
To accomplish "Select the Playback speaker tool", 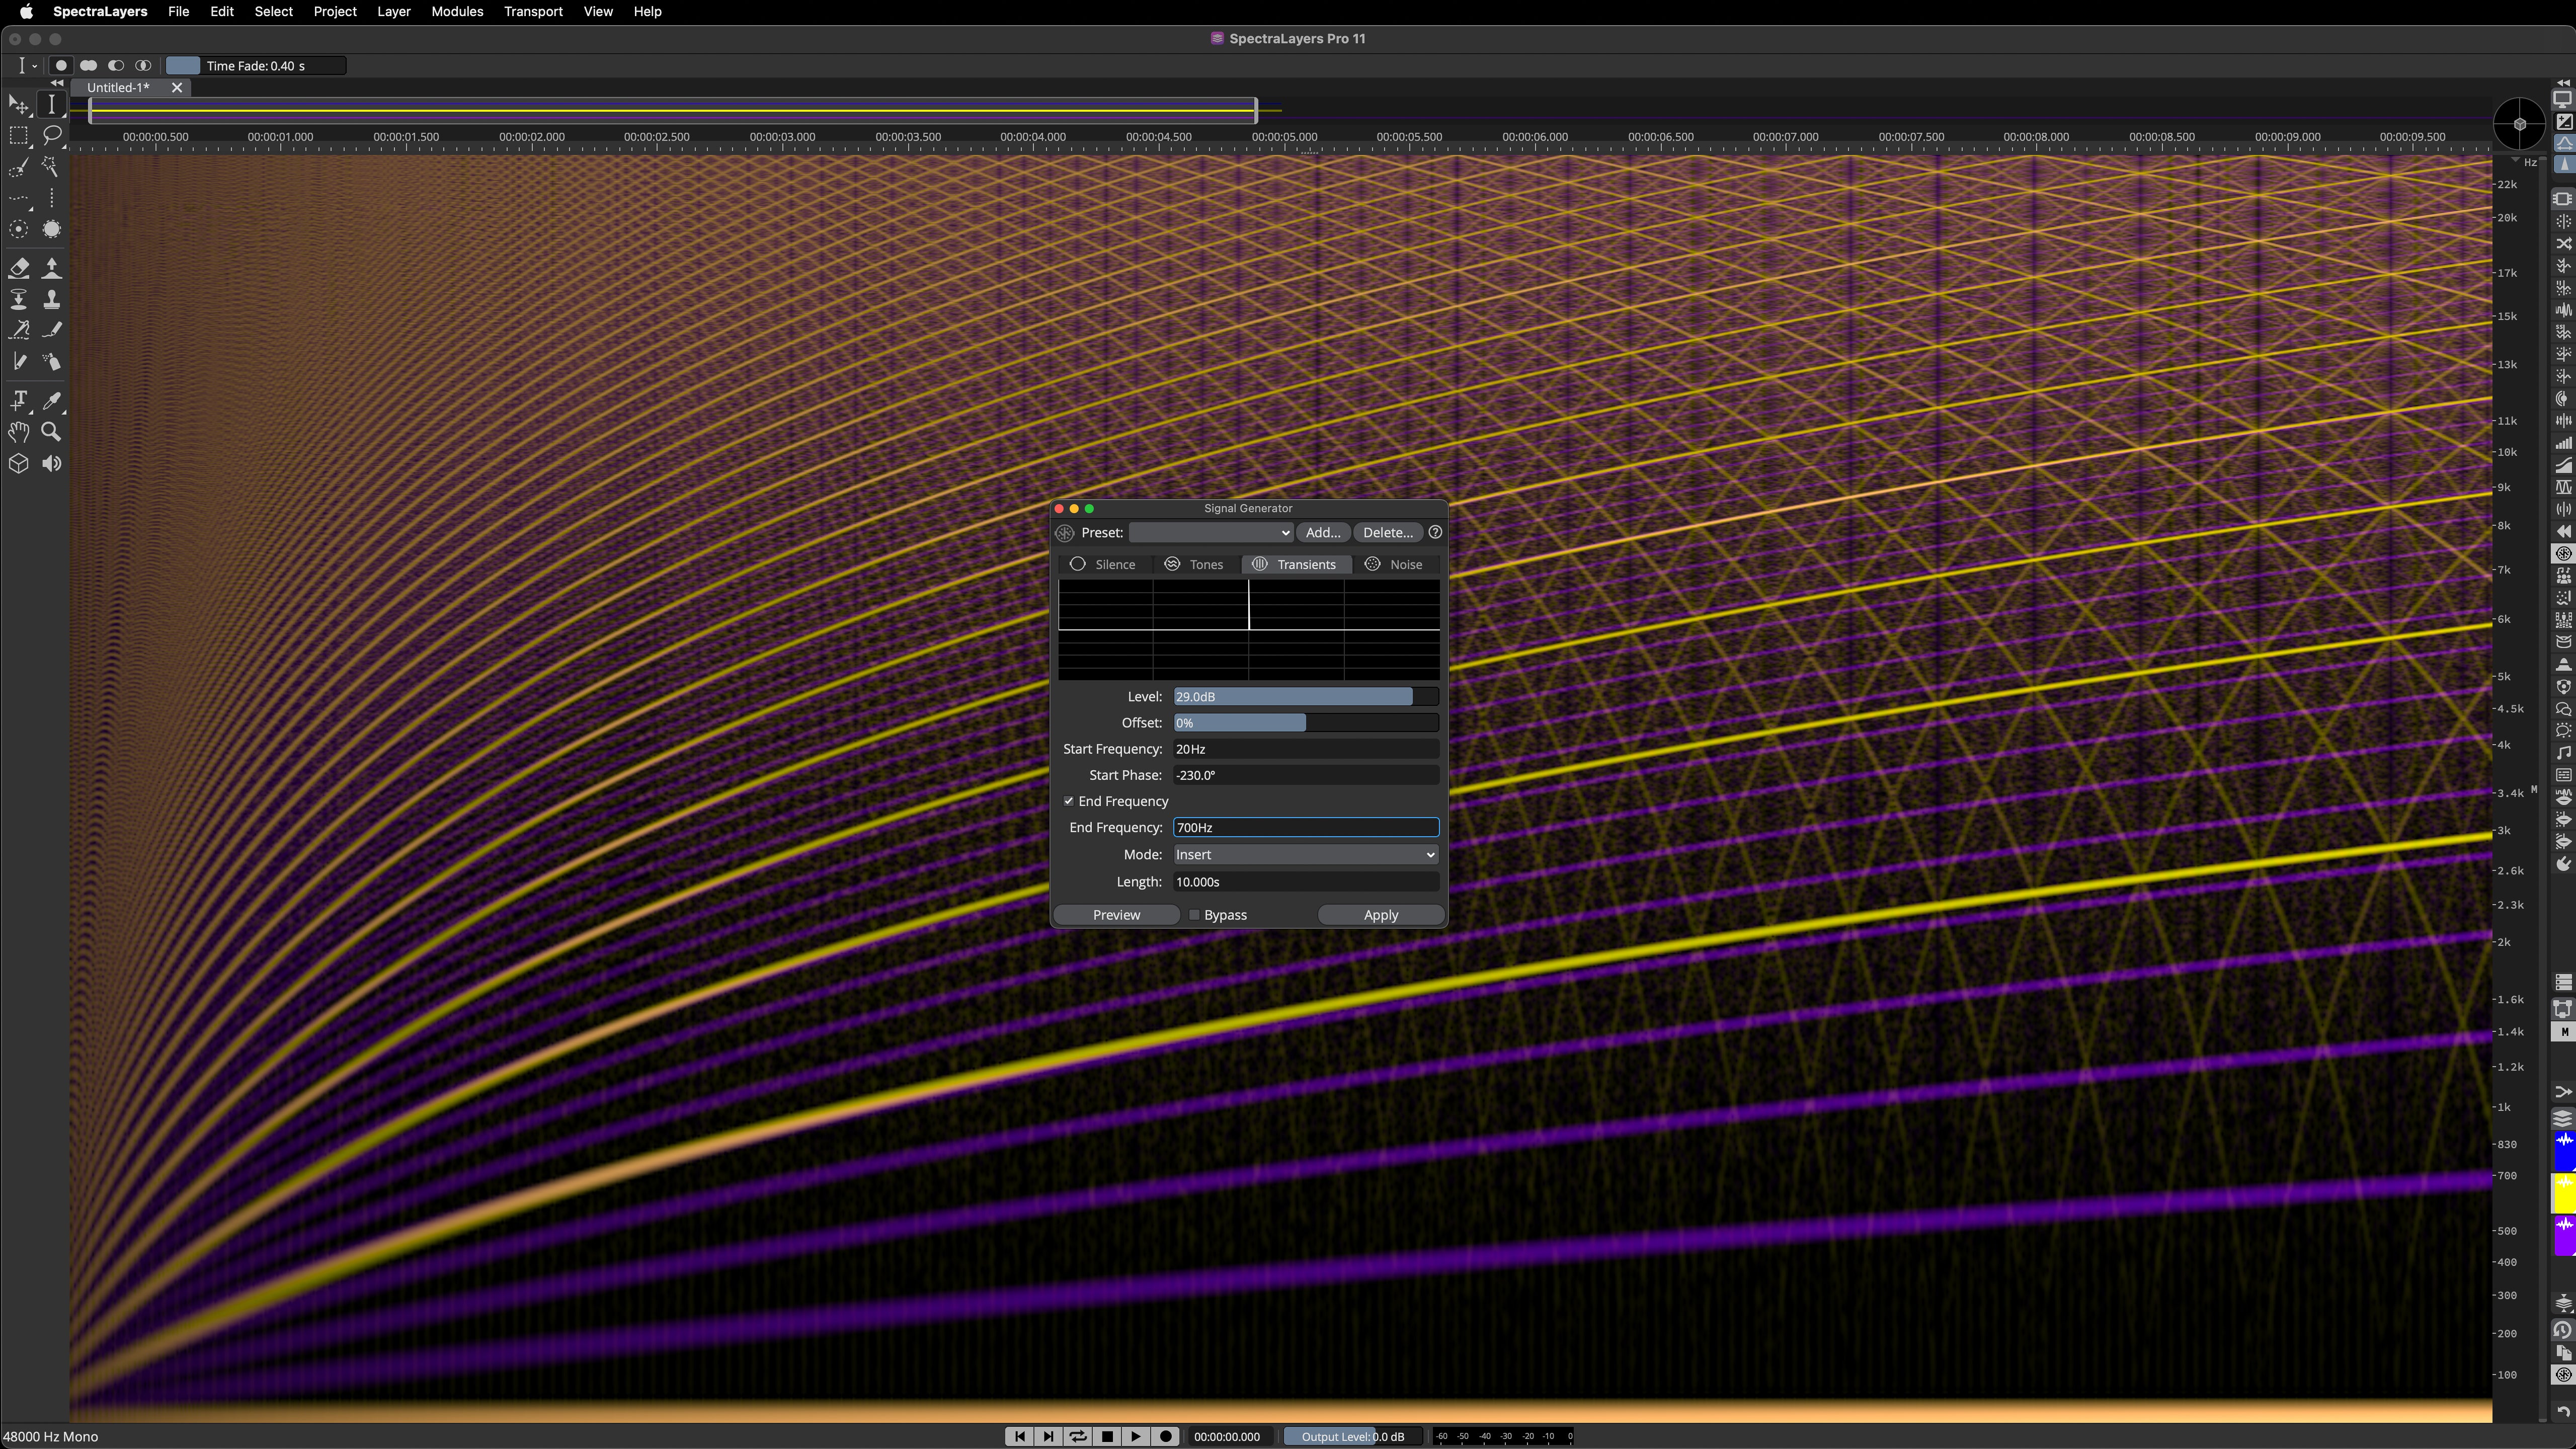I will coord(51,463).
